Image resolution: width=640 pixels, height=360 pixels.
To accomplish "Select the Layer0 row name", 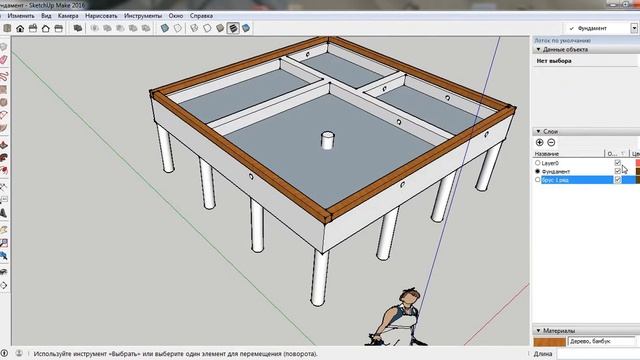I will [550, 163].
